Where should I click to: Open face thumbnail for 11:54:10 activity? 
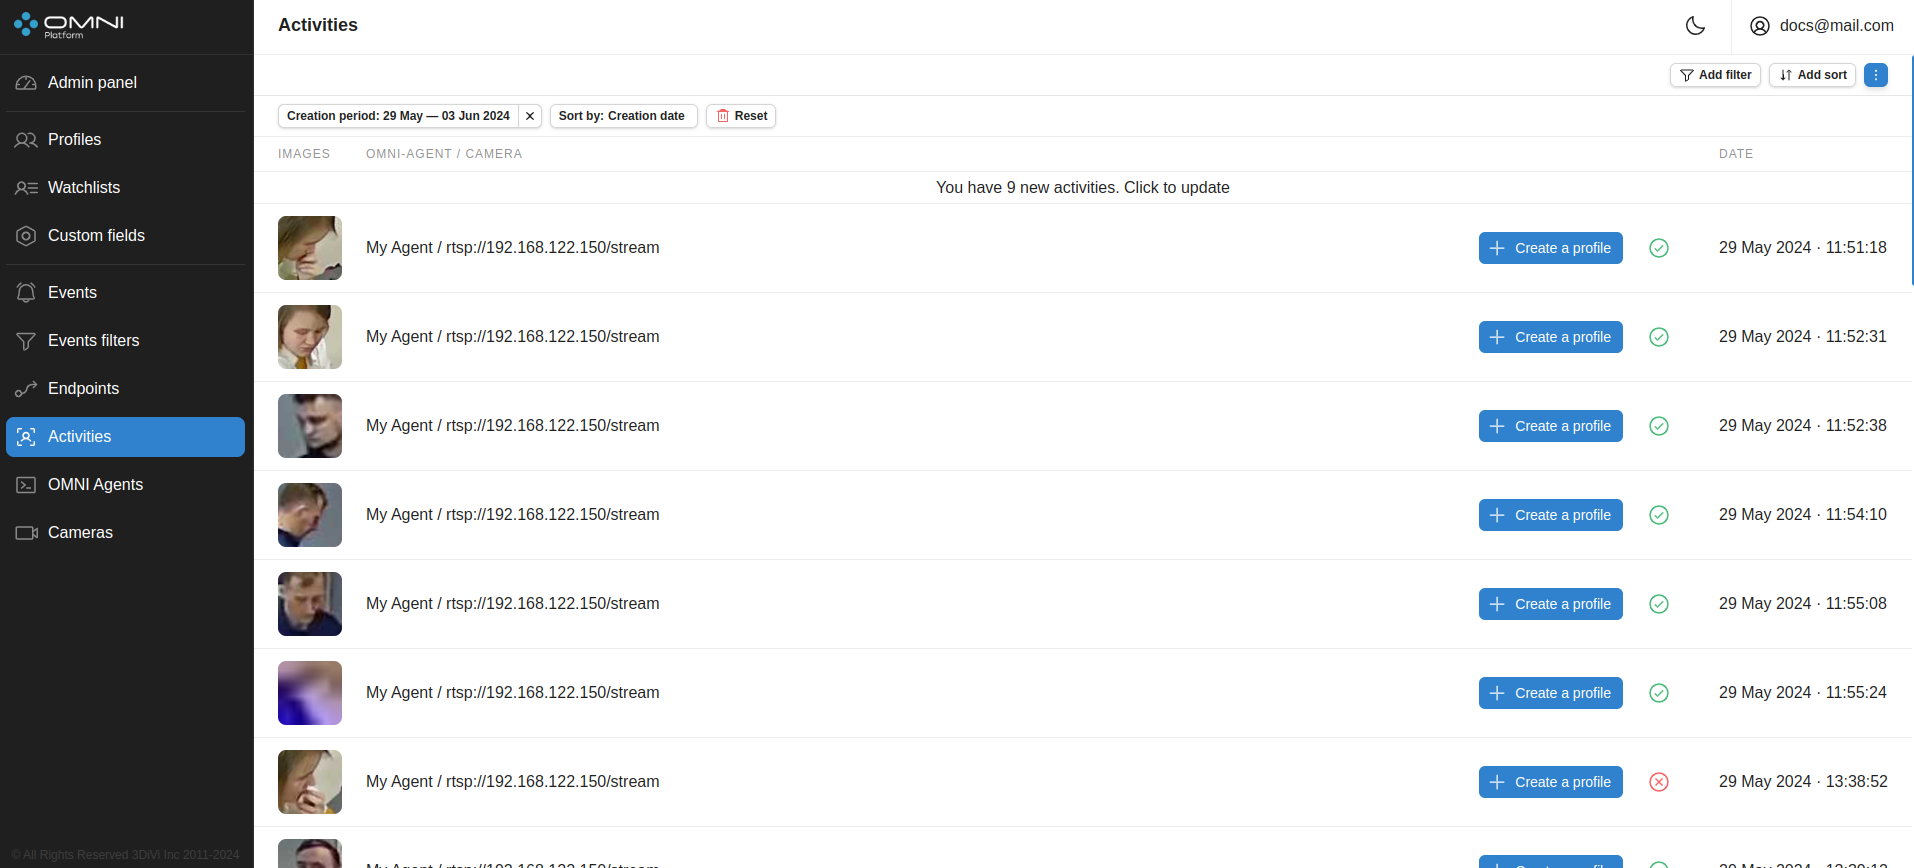(310, 515)
